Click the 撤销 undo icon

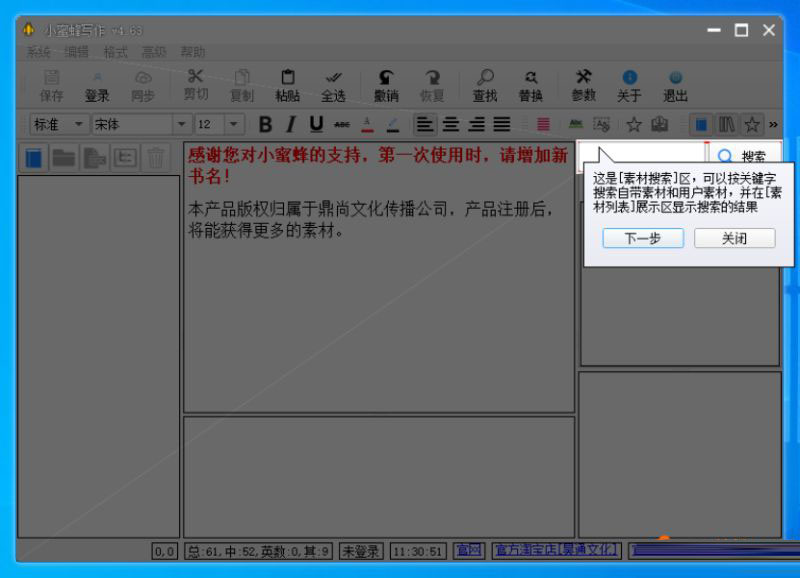pos(386,86)
